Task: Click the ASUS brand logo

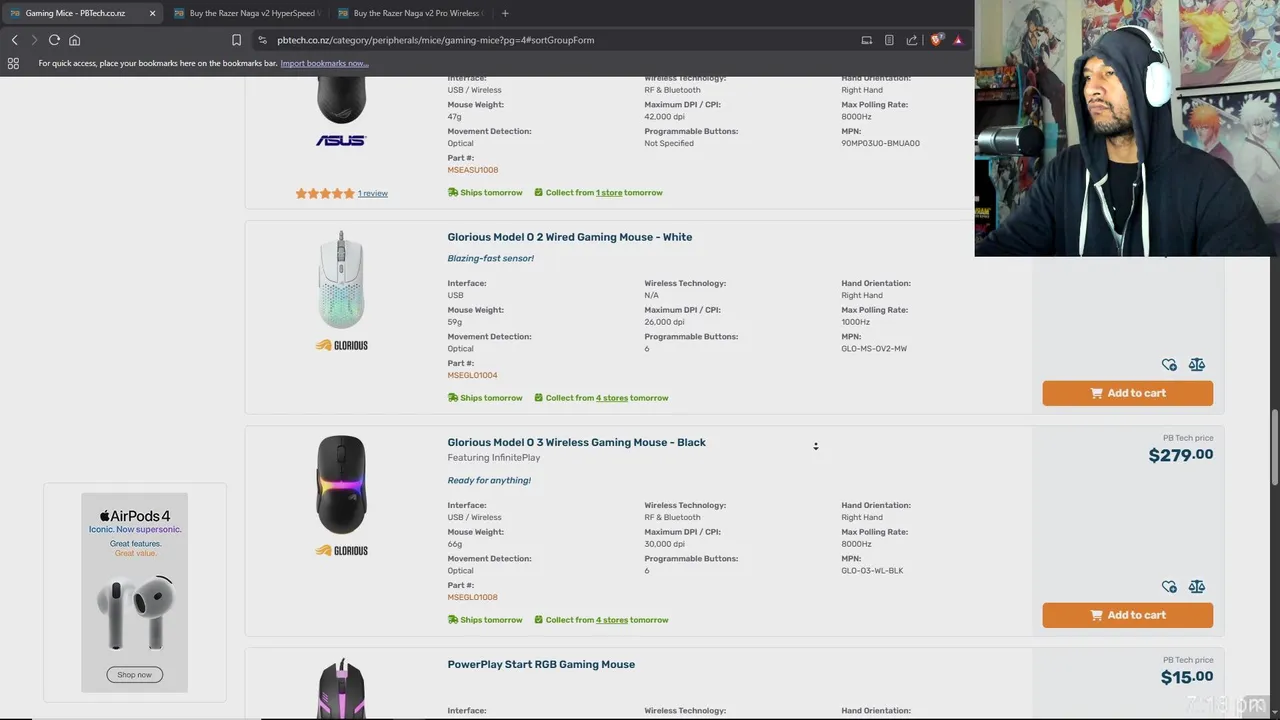Action: (341, 141)
